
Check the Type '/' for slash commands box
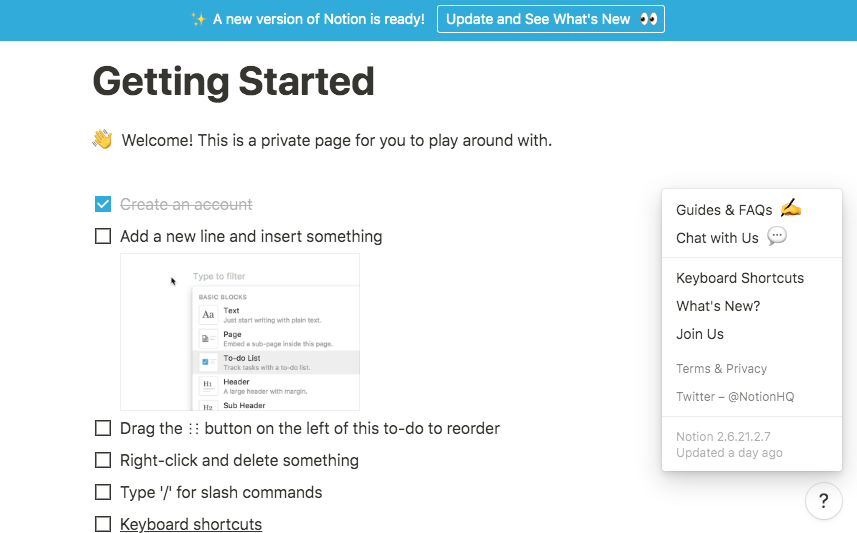[x=103, y=493]
